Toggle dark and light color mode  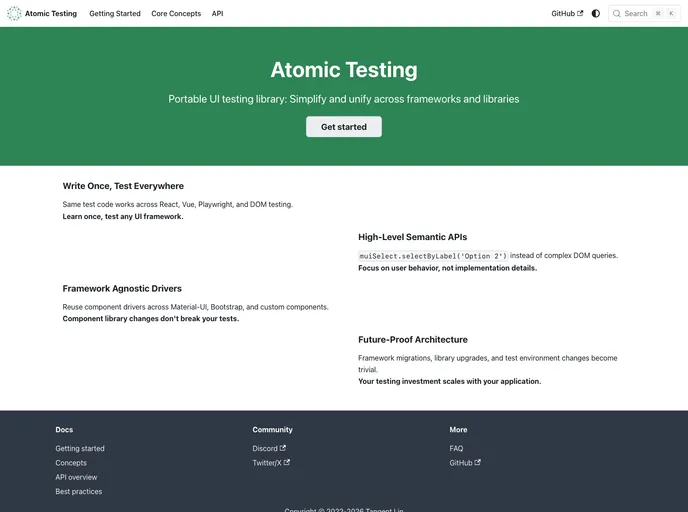click(595, 14)
